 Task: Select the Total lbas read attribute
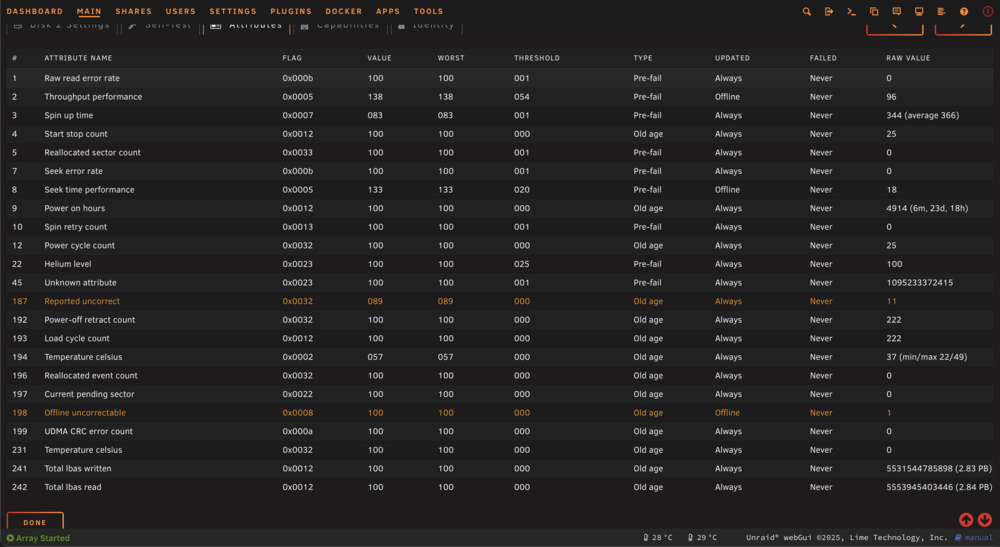tap(73, 487)
